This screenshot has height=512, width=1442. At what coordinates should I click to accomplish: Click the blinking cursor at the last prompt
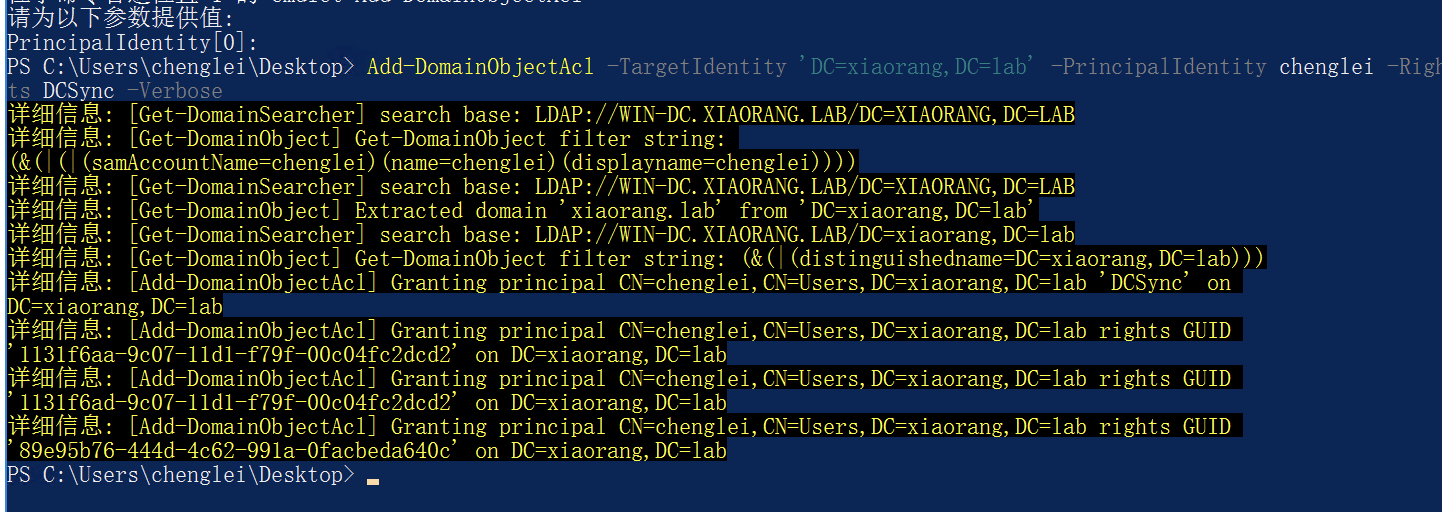tap(373, 482)
